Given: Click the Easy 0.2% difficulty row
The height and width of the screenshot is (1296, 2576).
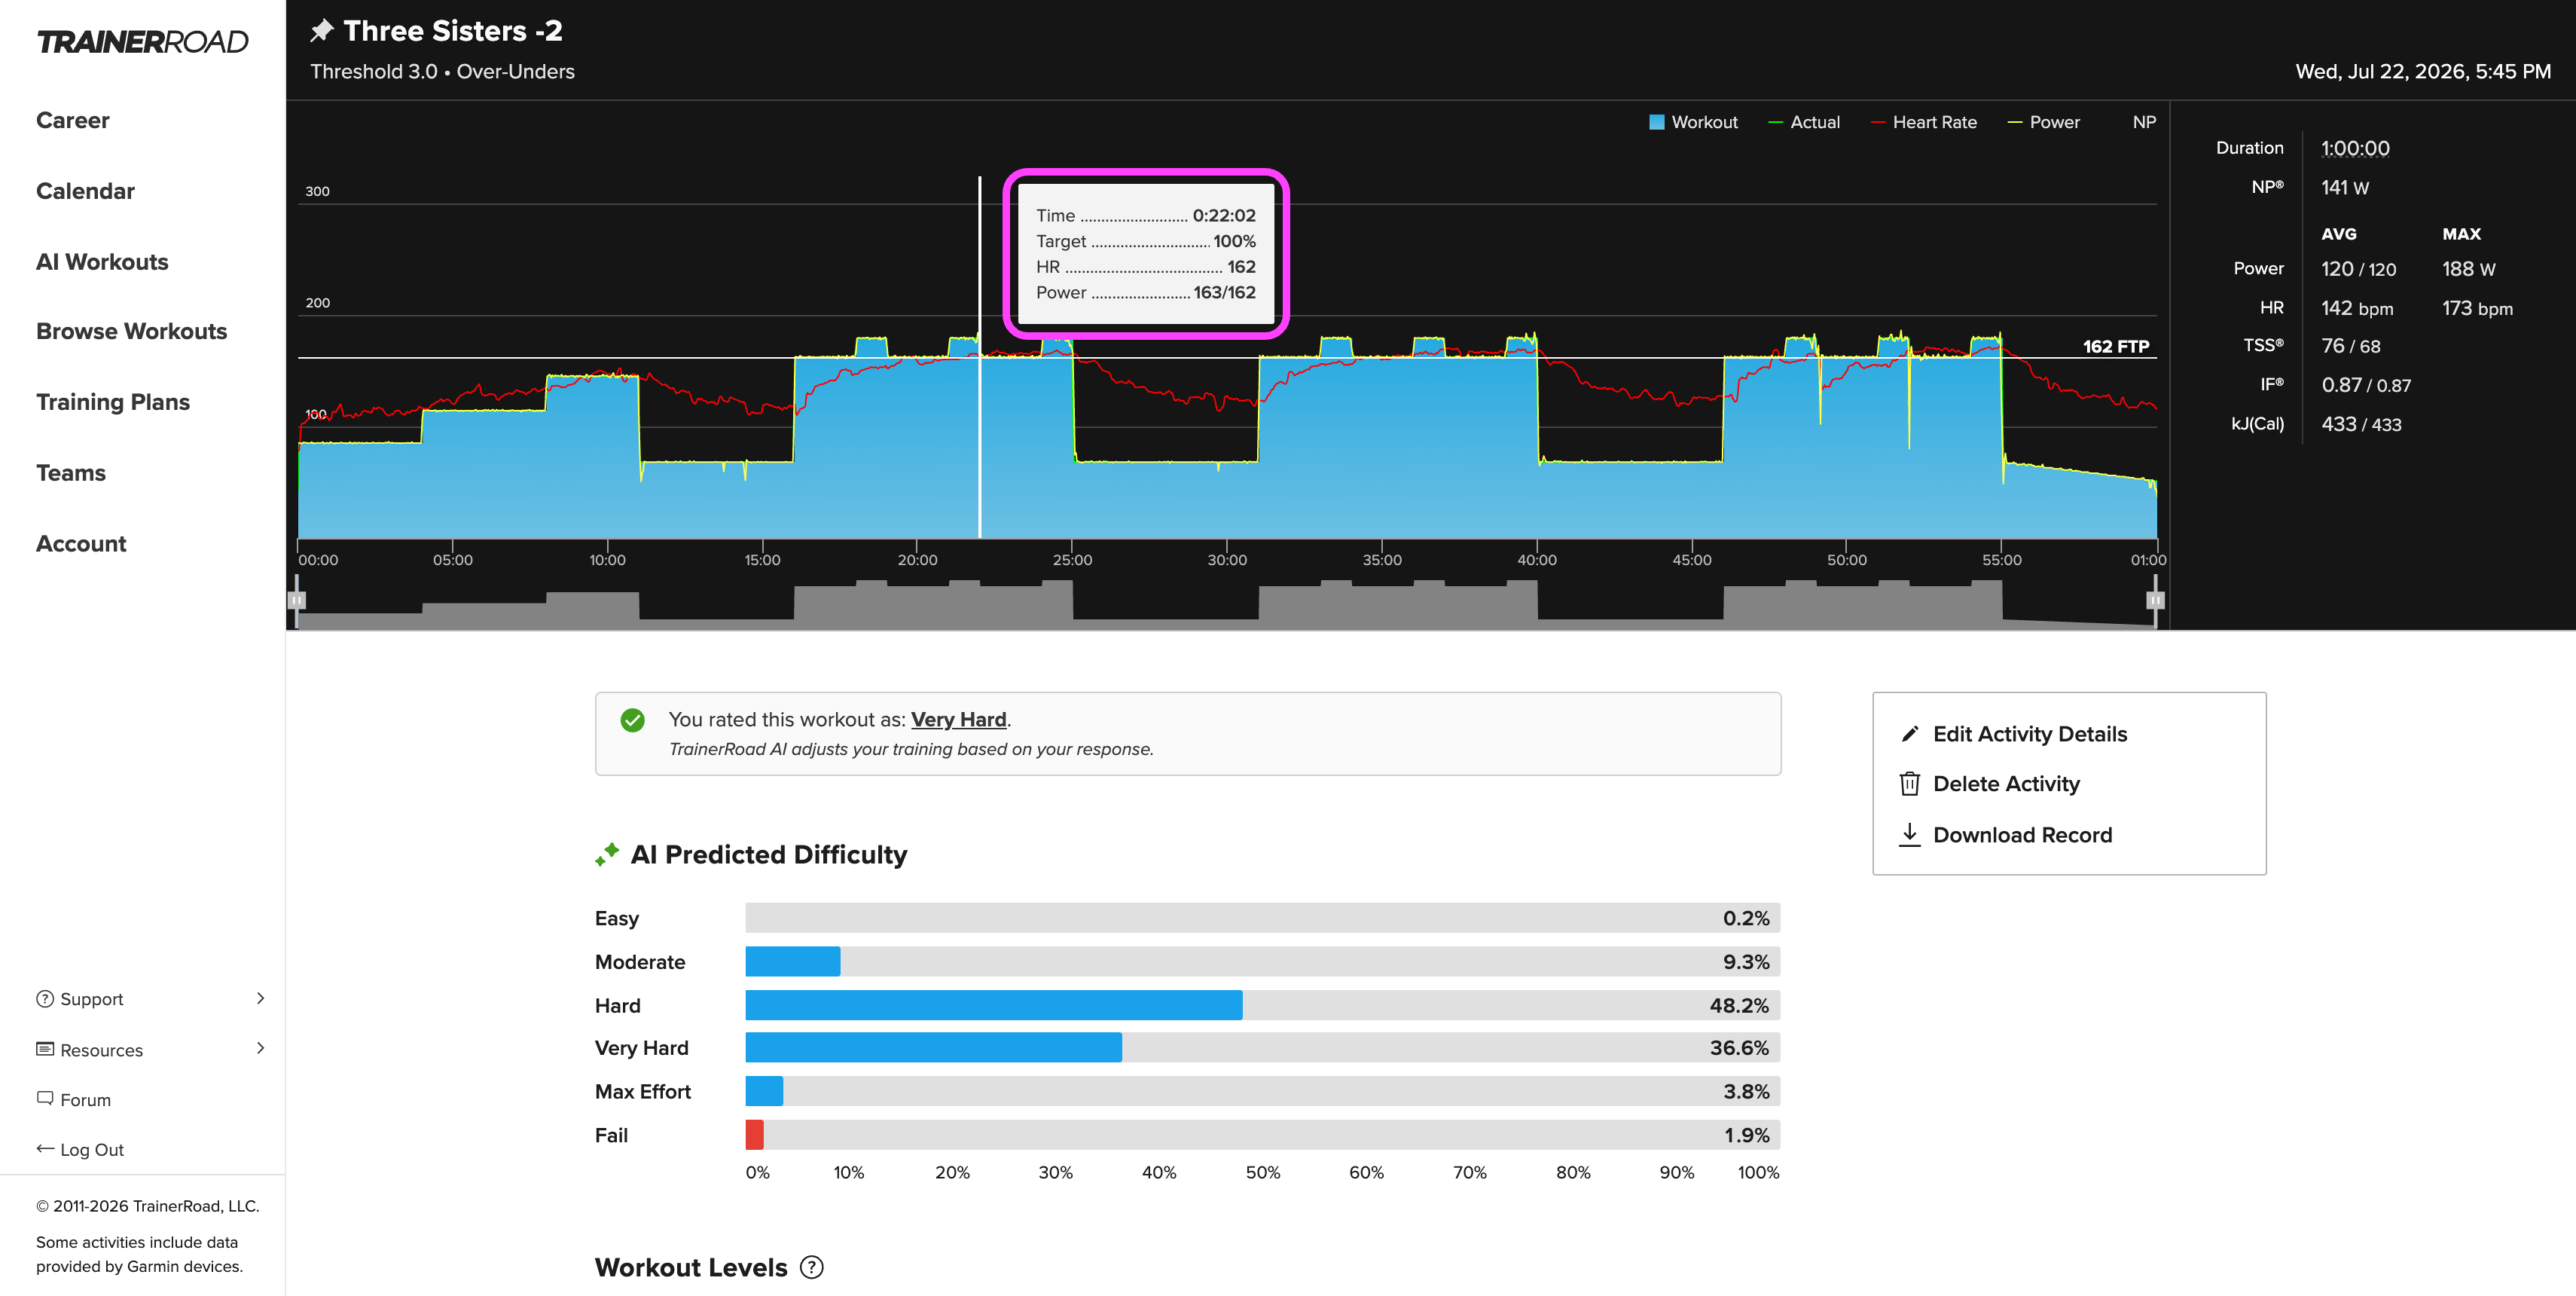Looking at the screenshot, I should (1187, 918).
